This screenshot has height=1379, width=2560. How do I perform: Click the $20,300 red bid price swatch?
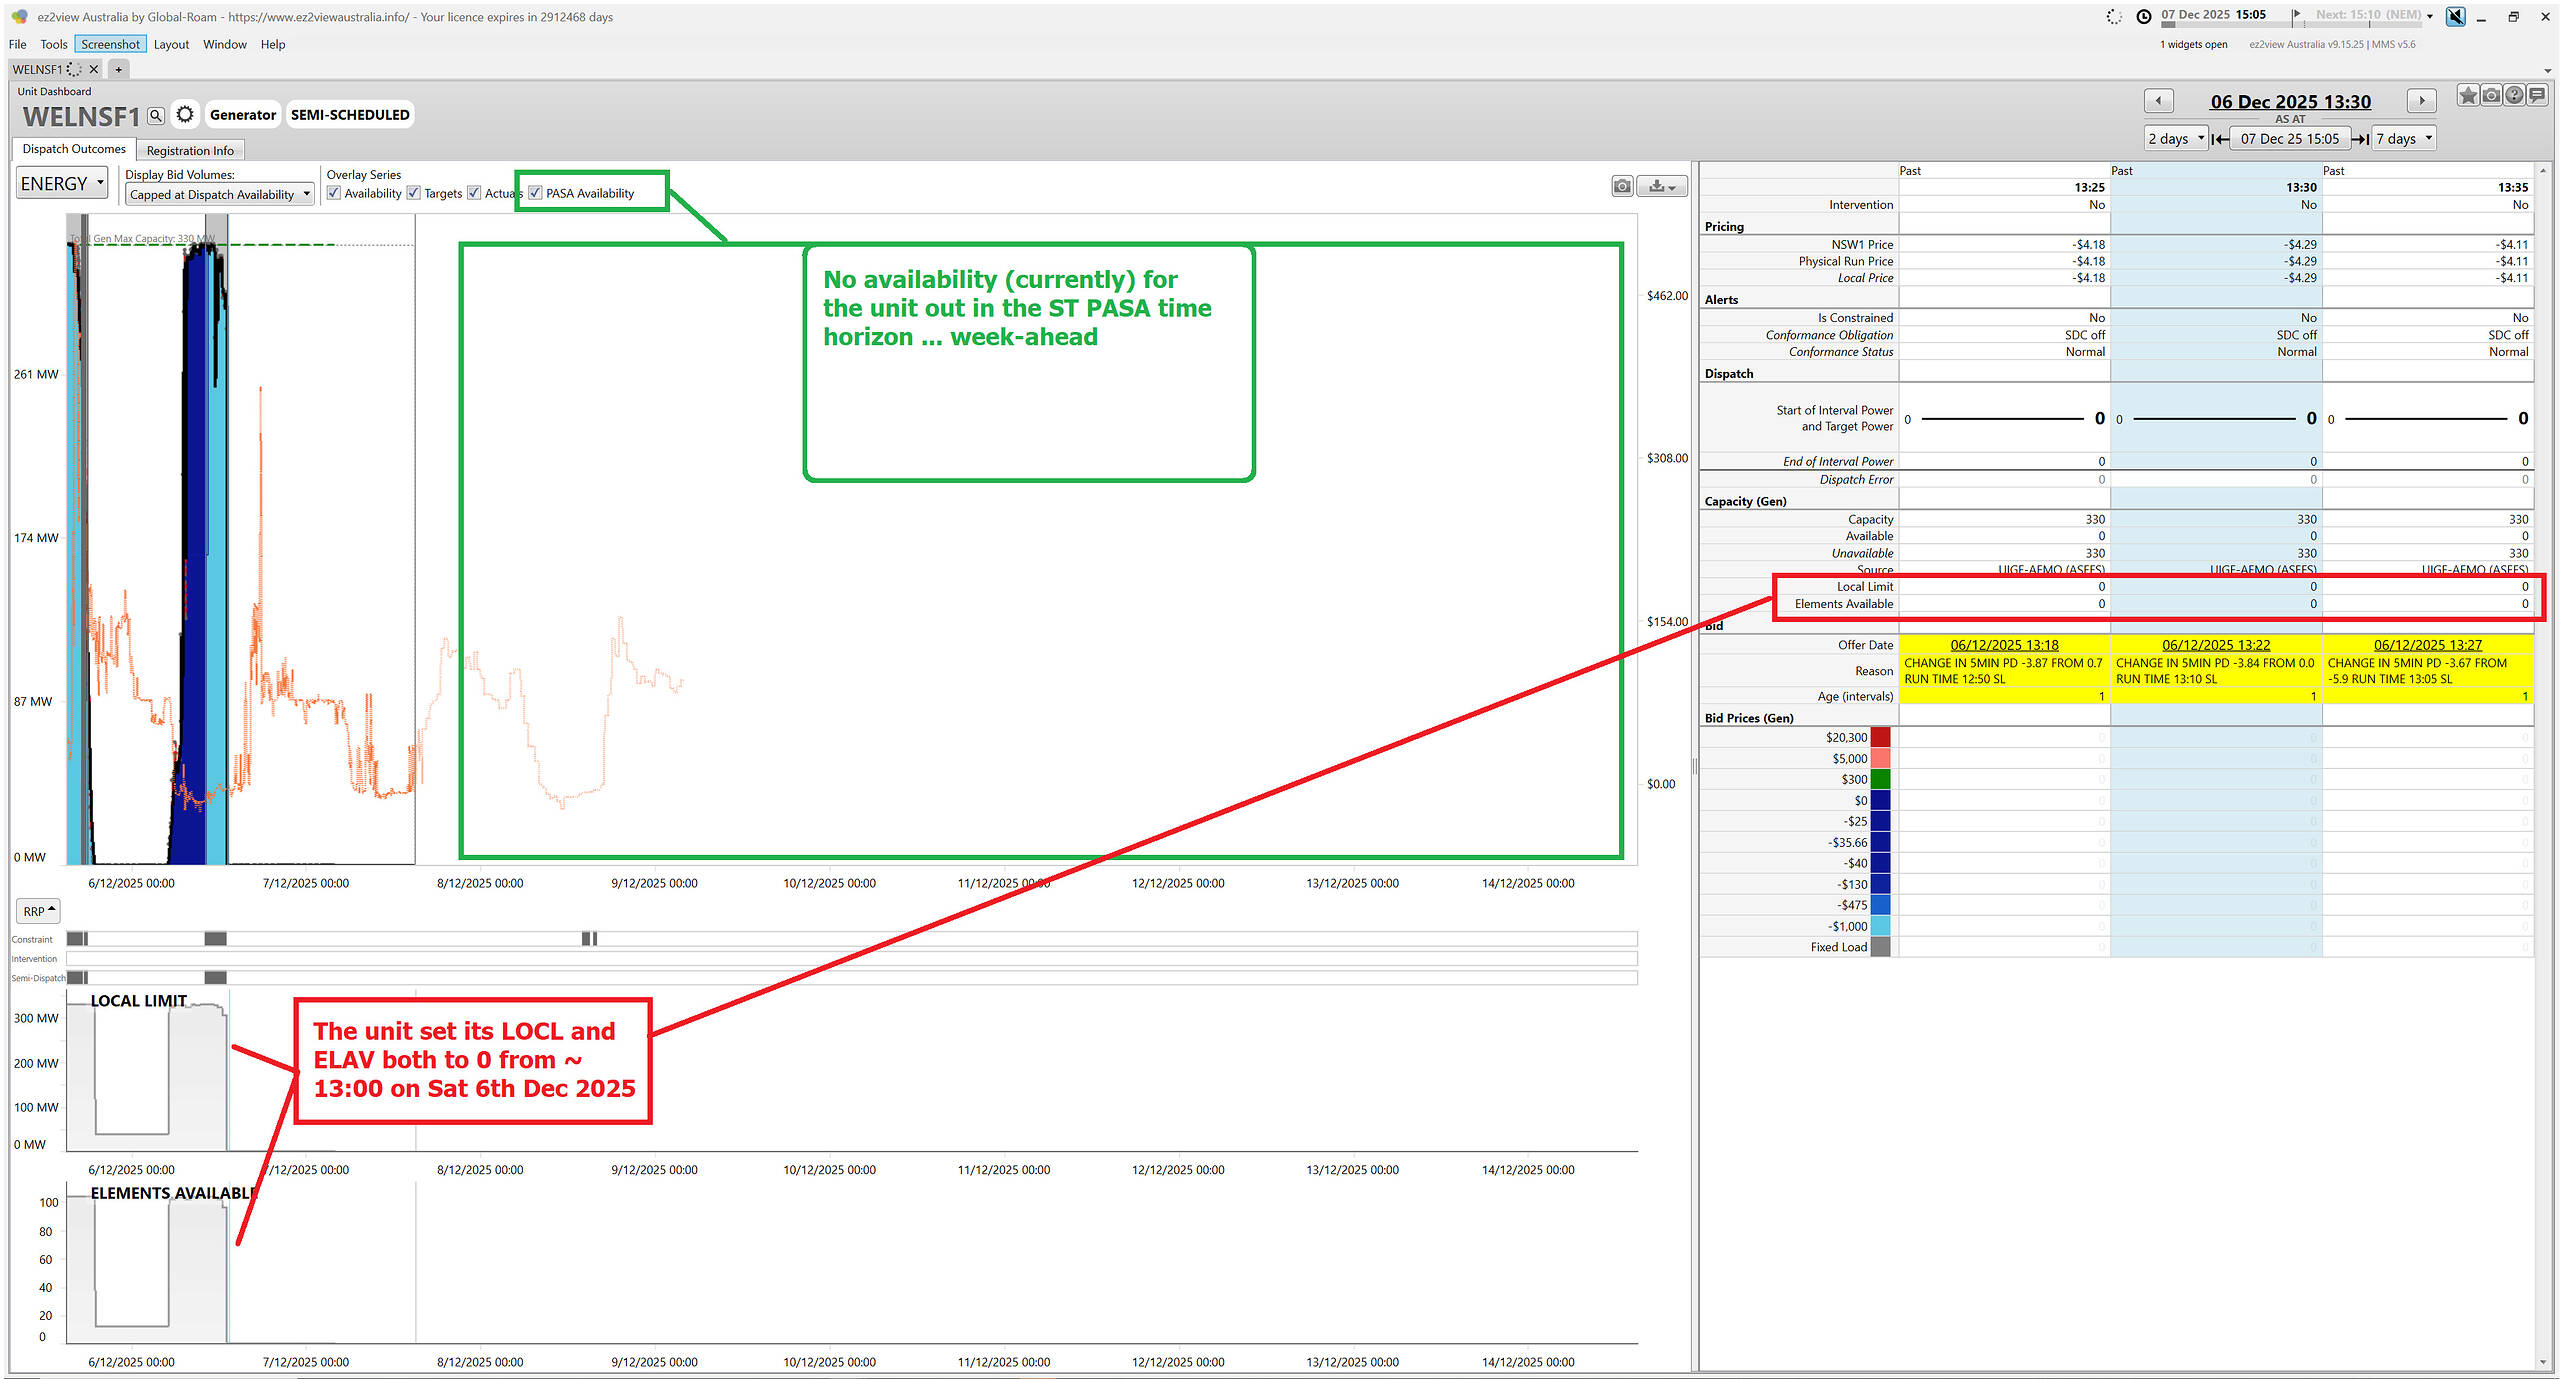1880,738
